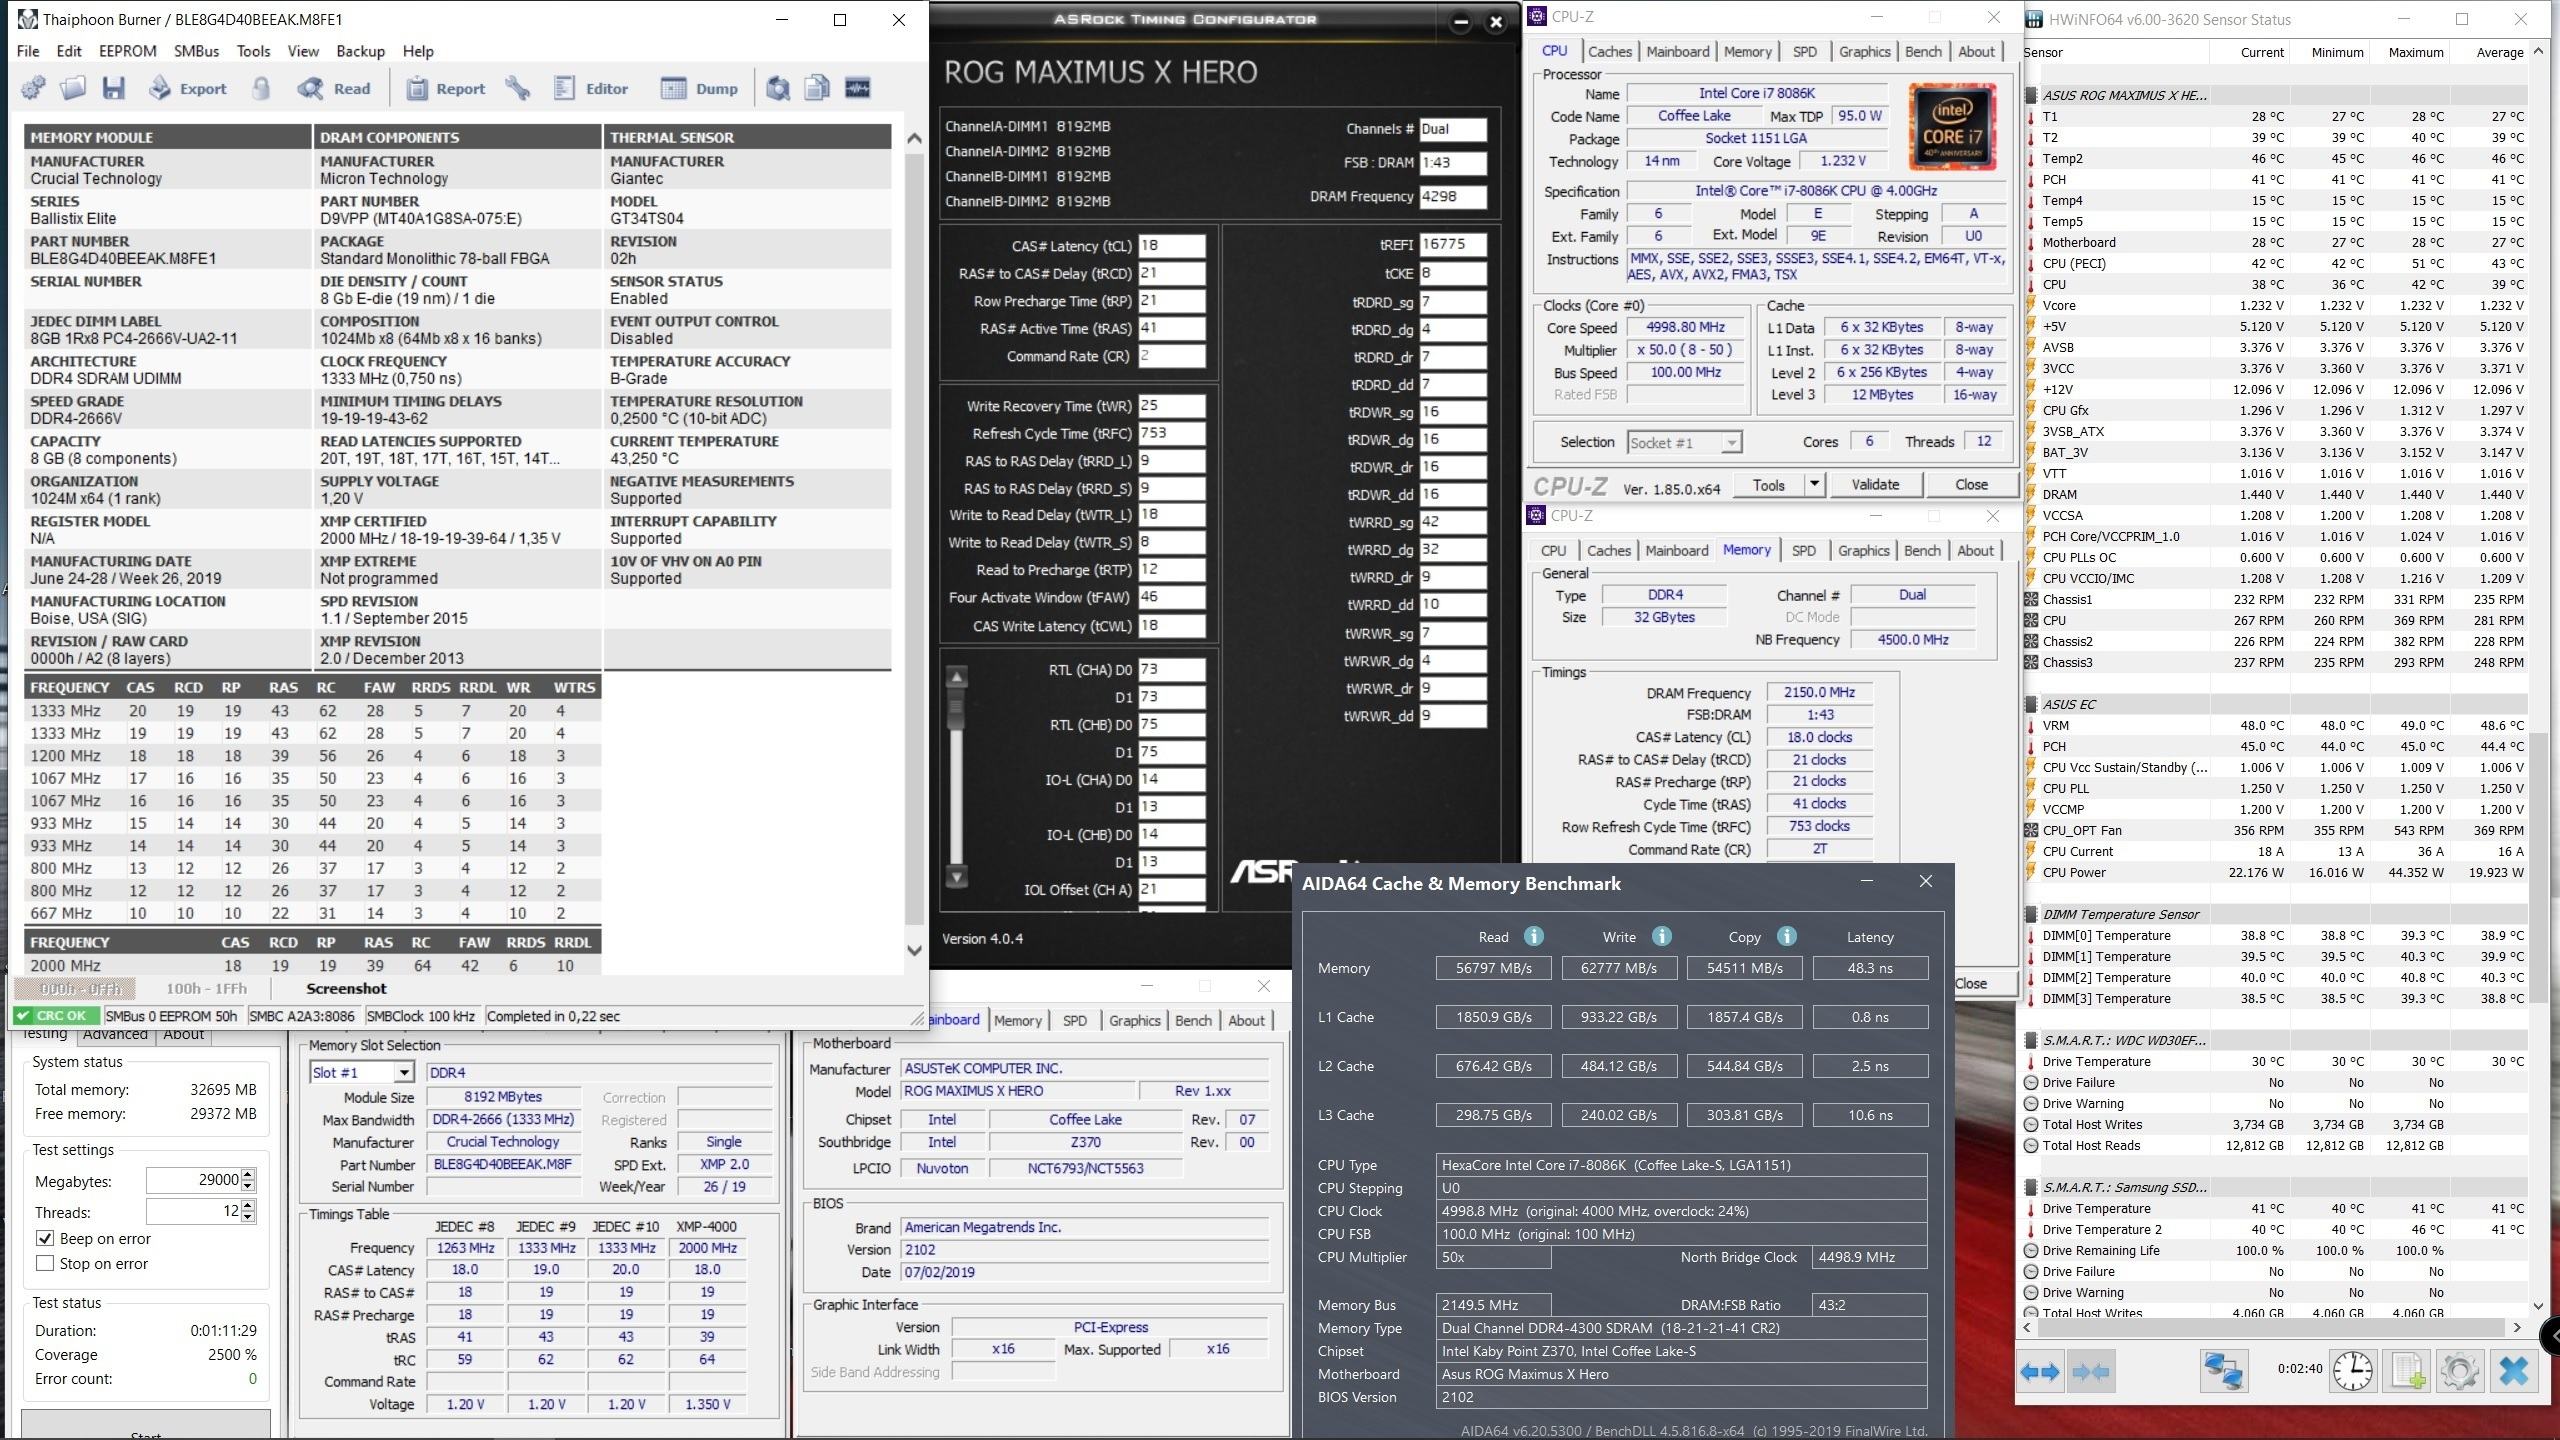Click the CAS# Latency (tCL) field in Timing Configurator
Viewport: 2560px width, 1440px height.
click(1171, 246)
